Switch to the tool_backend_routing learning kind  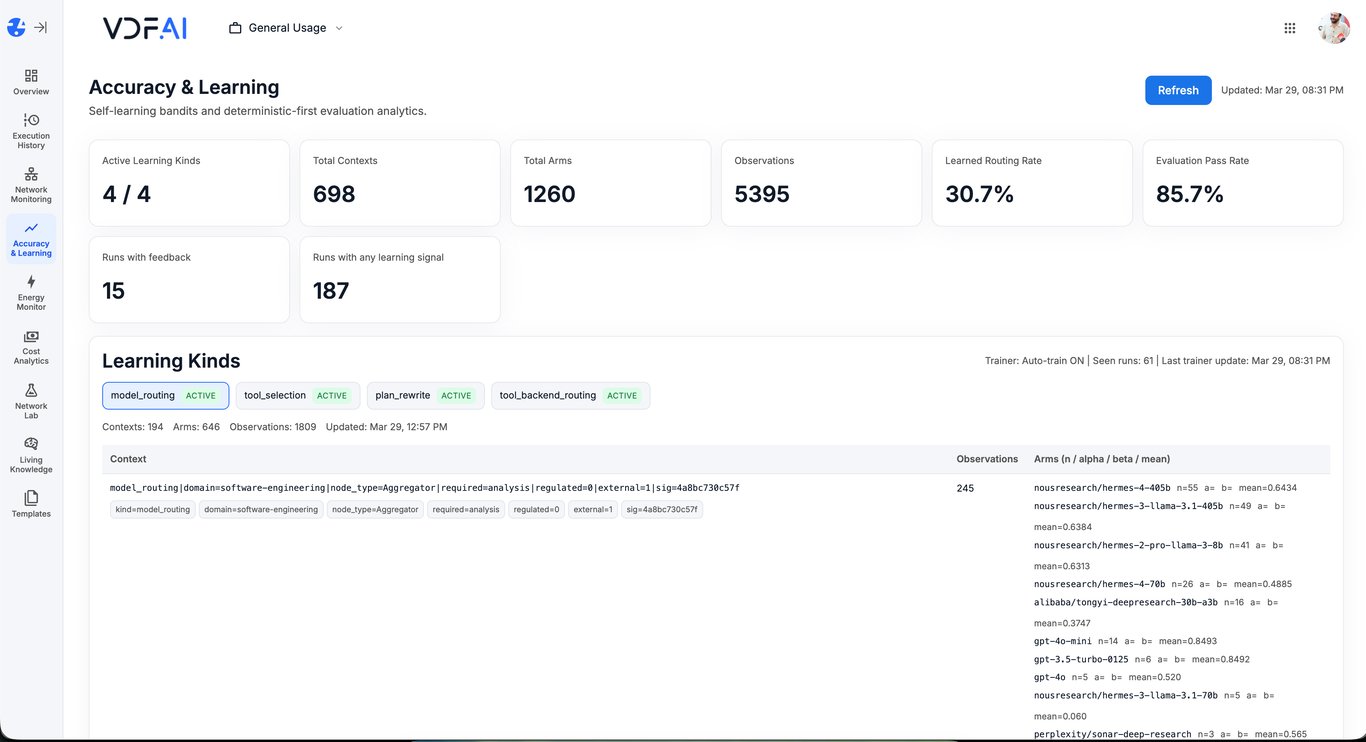[571, 396]
